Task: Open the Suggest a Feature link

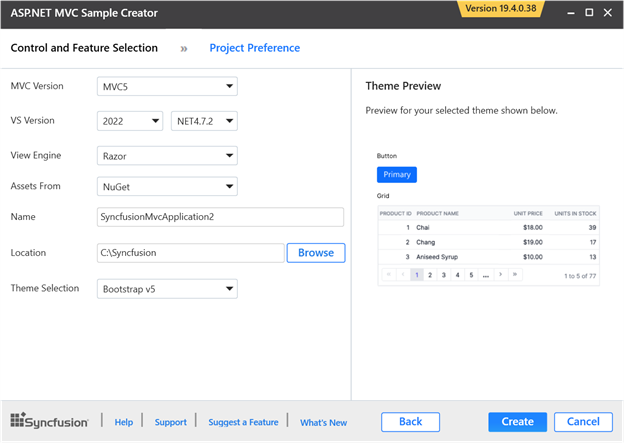Action: pos(243,422)
